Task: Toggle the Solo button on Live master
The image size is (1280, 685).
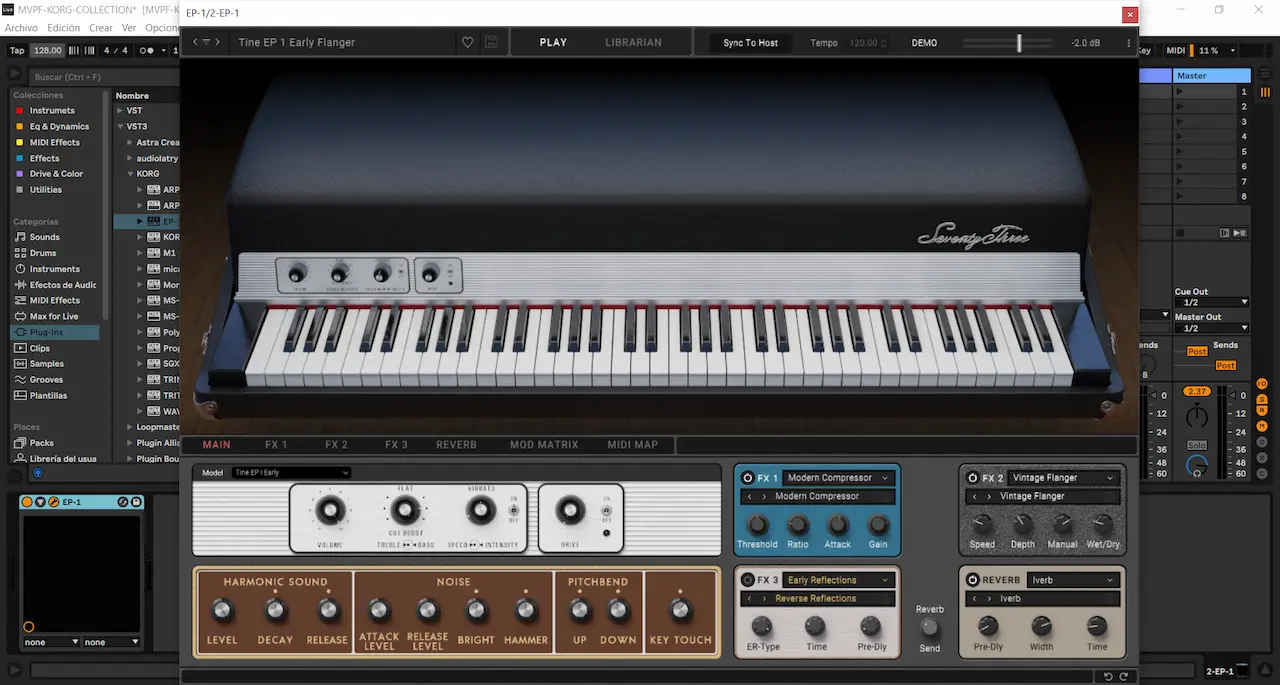Action: 1197,445
